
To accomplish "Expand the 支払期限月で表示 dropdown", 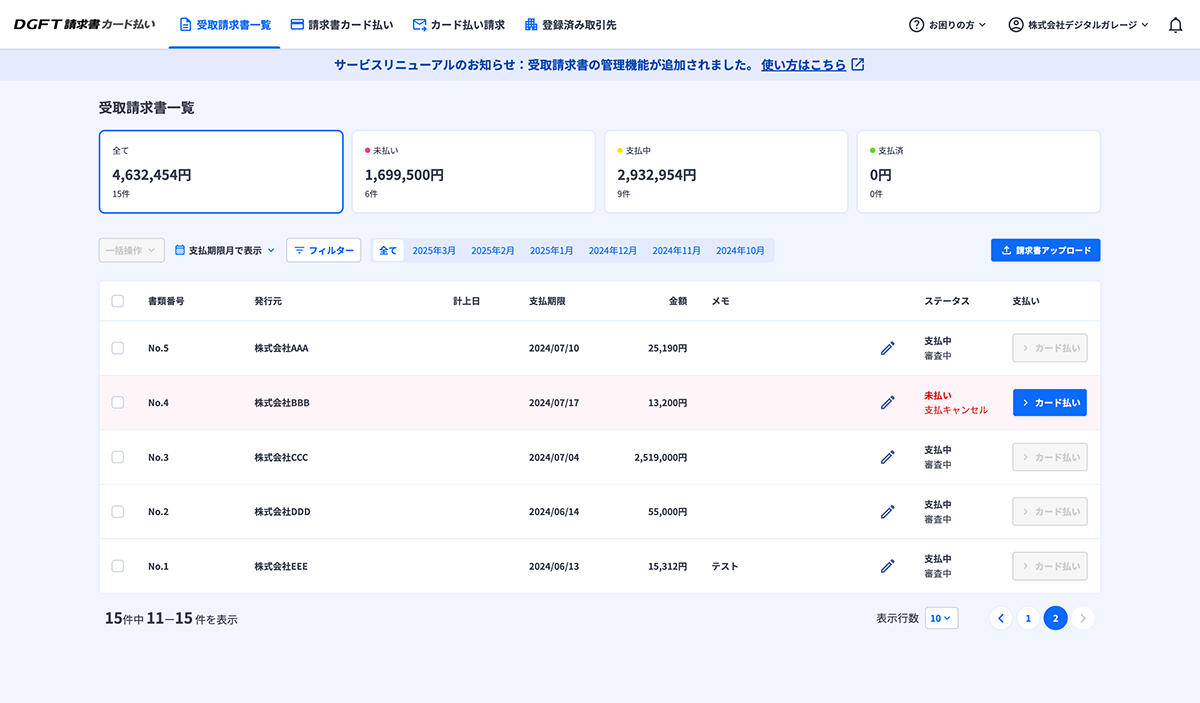I will [224, 250].
